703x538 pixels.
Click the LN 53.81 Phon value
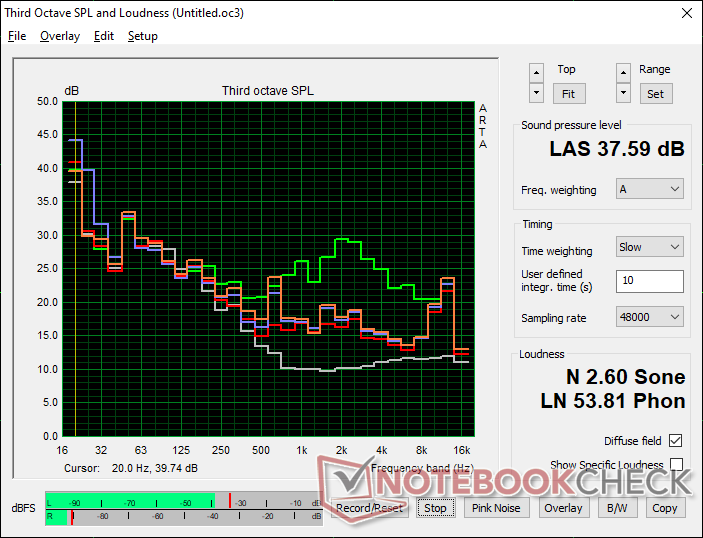tap(613, 401)
